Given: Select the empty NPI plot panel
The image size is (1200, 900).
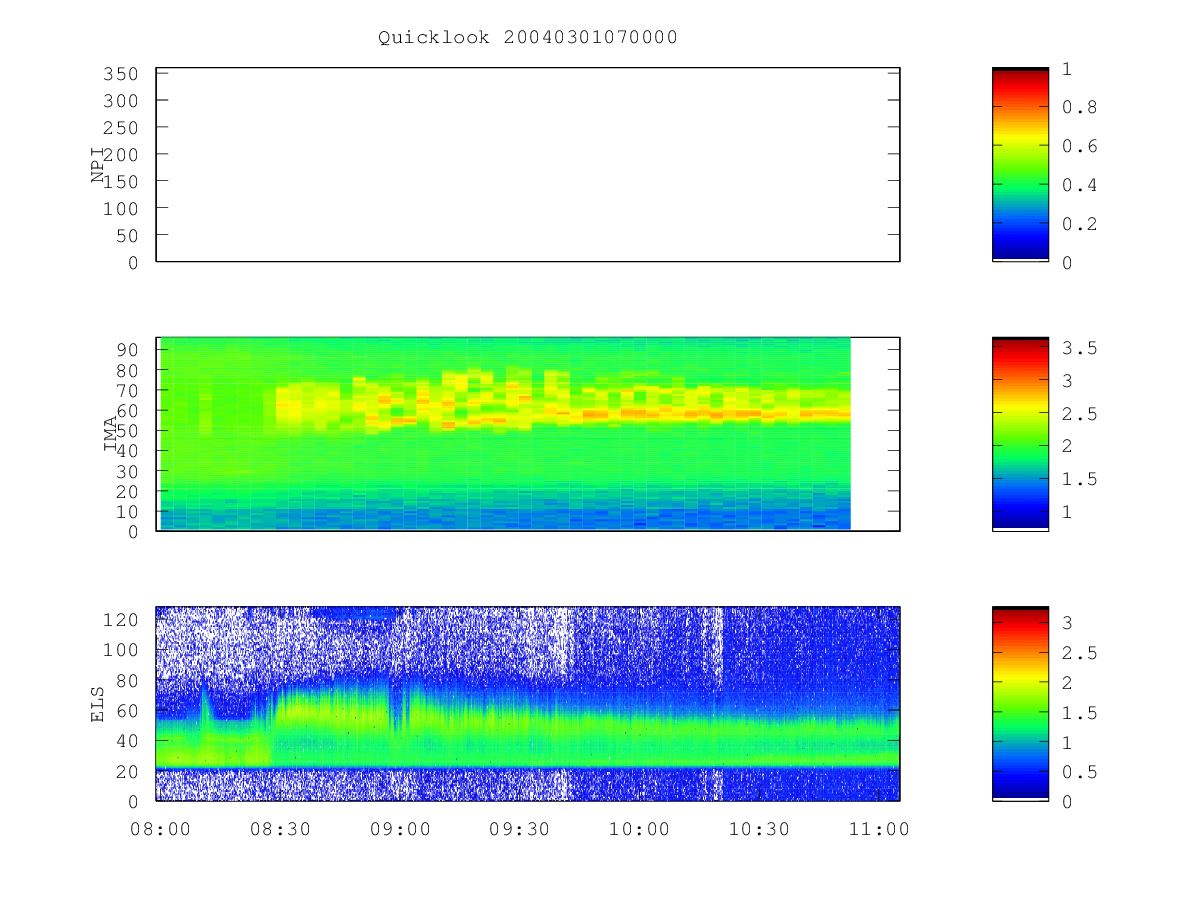Looking at the screenshot, I should click(528, 165).
